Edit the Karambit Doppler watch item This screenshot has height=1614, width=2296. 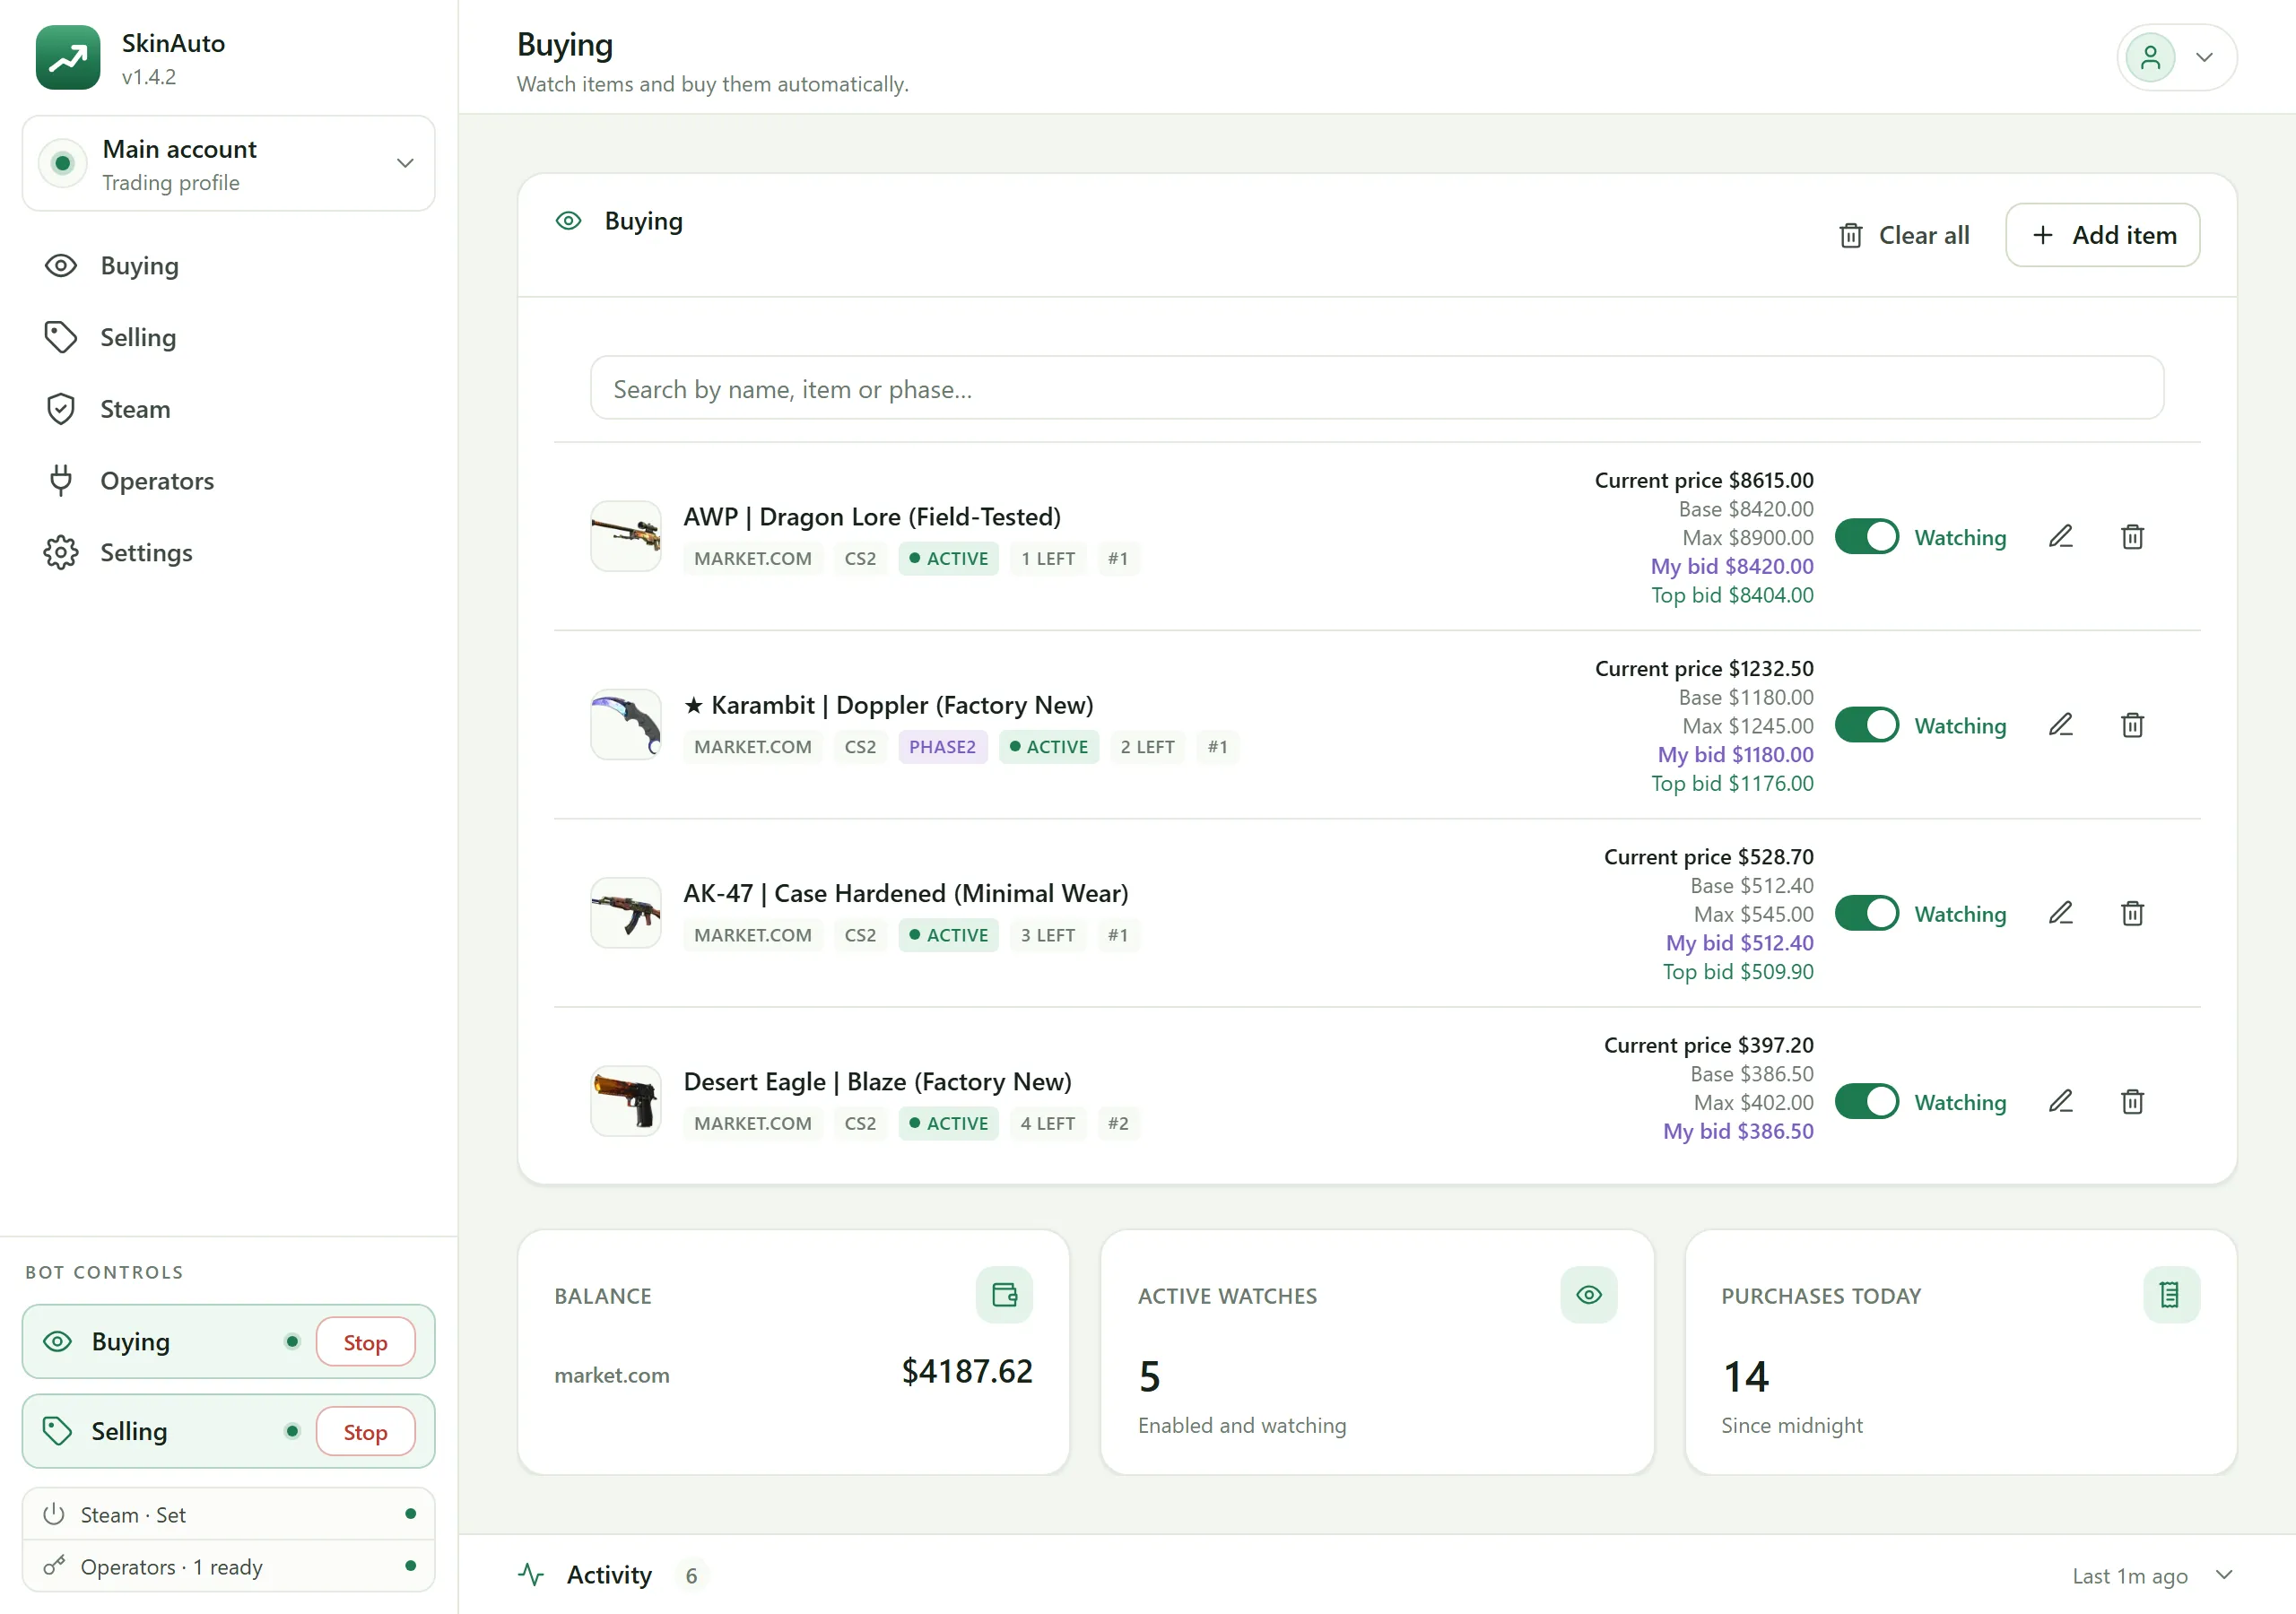pyautogui.click(x=2060, y=725)
